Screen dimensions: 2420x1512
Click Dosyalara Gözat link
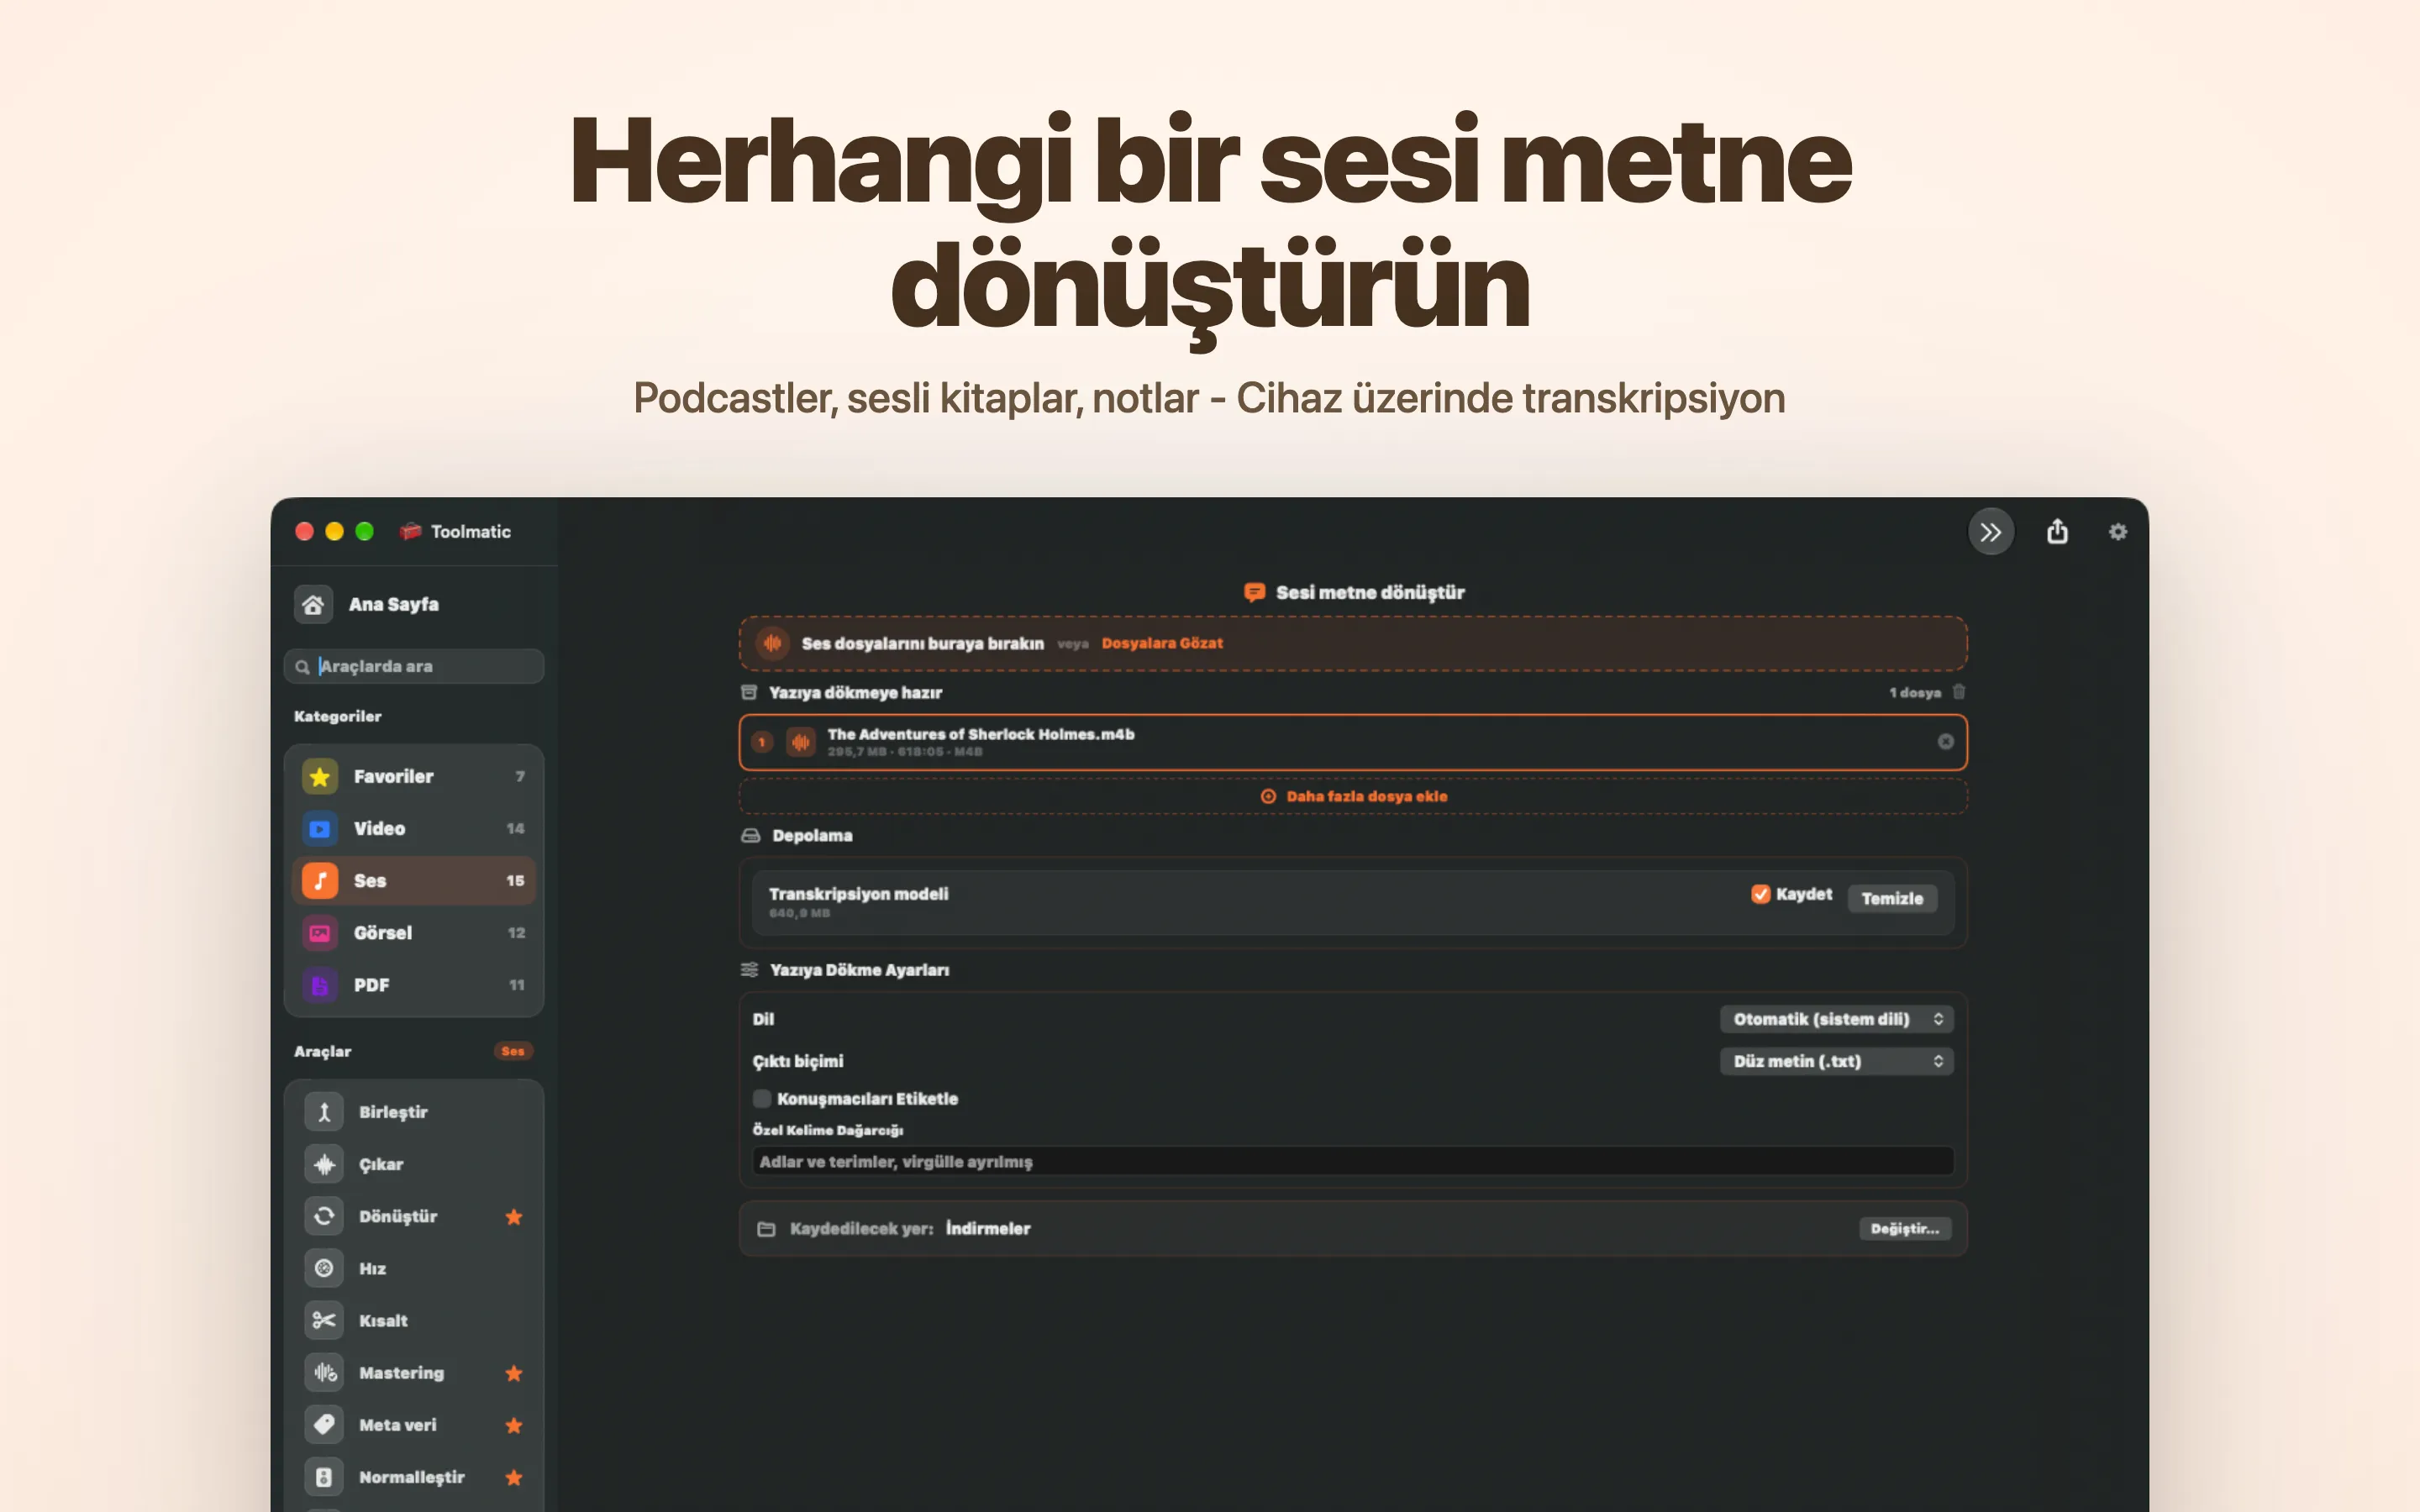(x=1162, y=643)
